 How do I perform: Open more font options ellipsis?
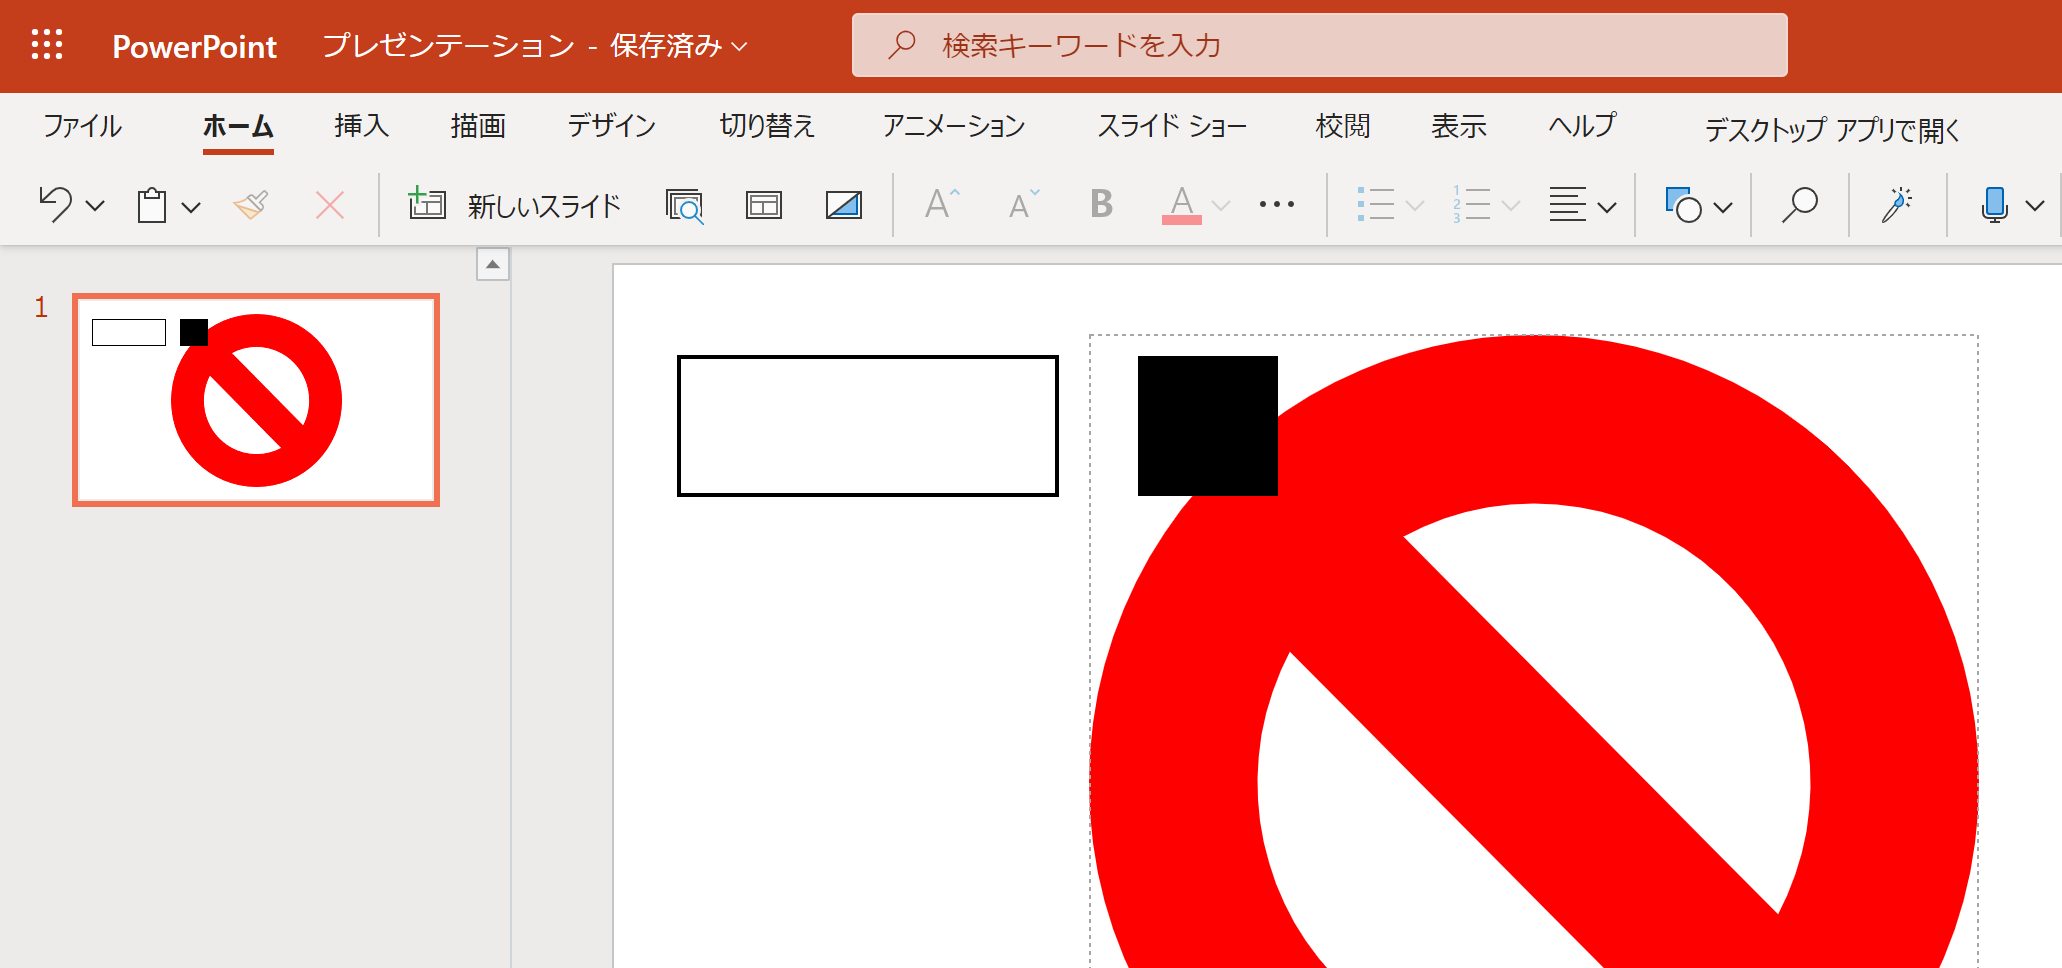pyautogui.click(x=1277, y=205)
